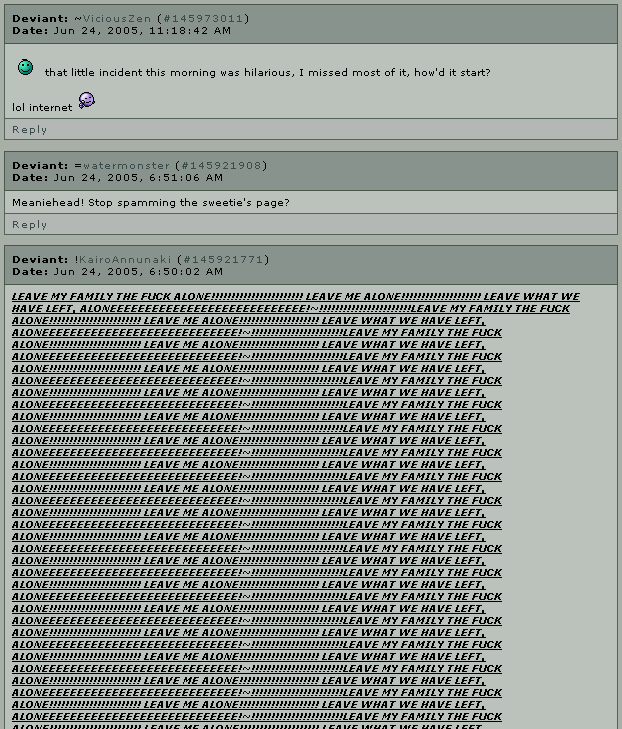Click the date Jun 24, 2005, 6:51:06 AM
The width and height of the screenshot is (622, 729).
click(138, 178)
